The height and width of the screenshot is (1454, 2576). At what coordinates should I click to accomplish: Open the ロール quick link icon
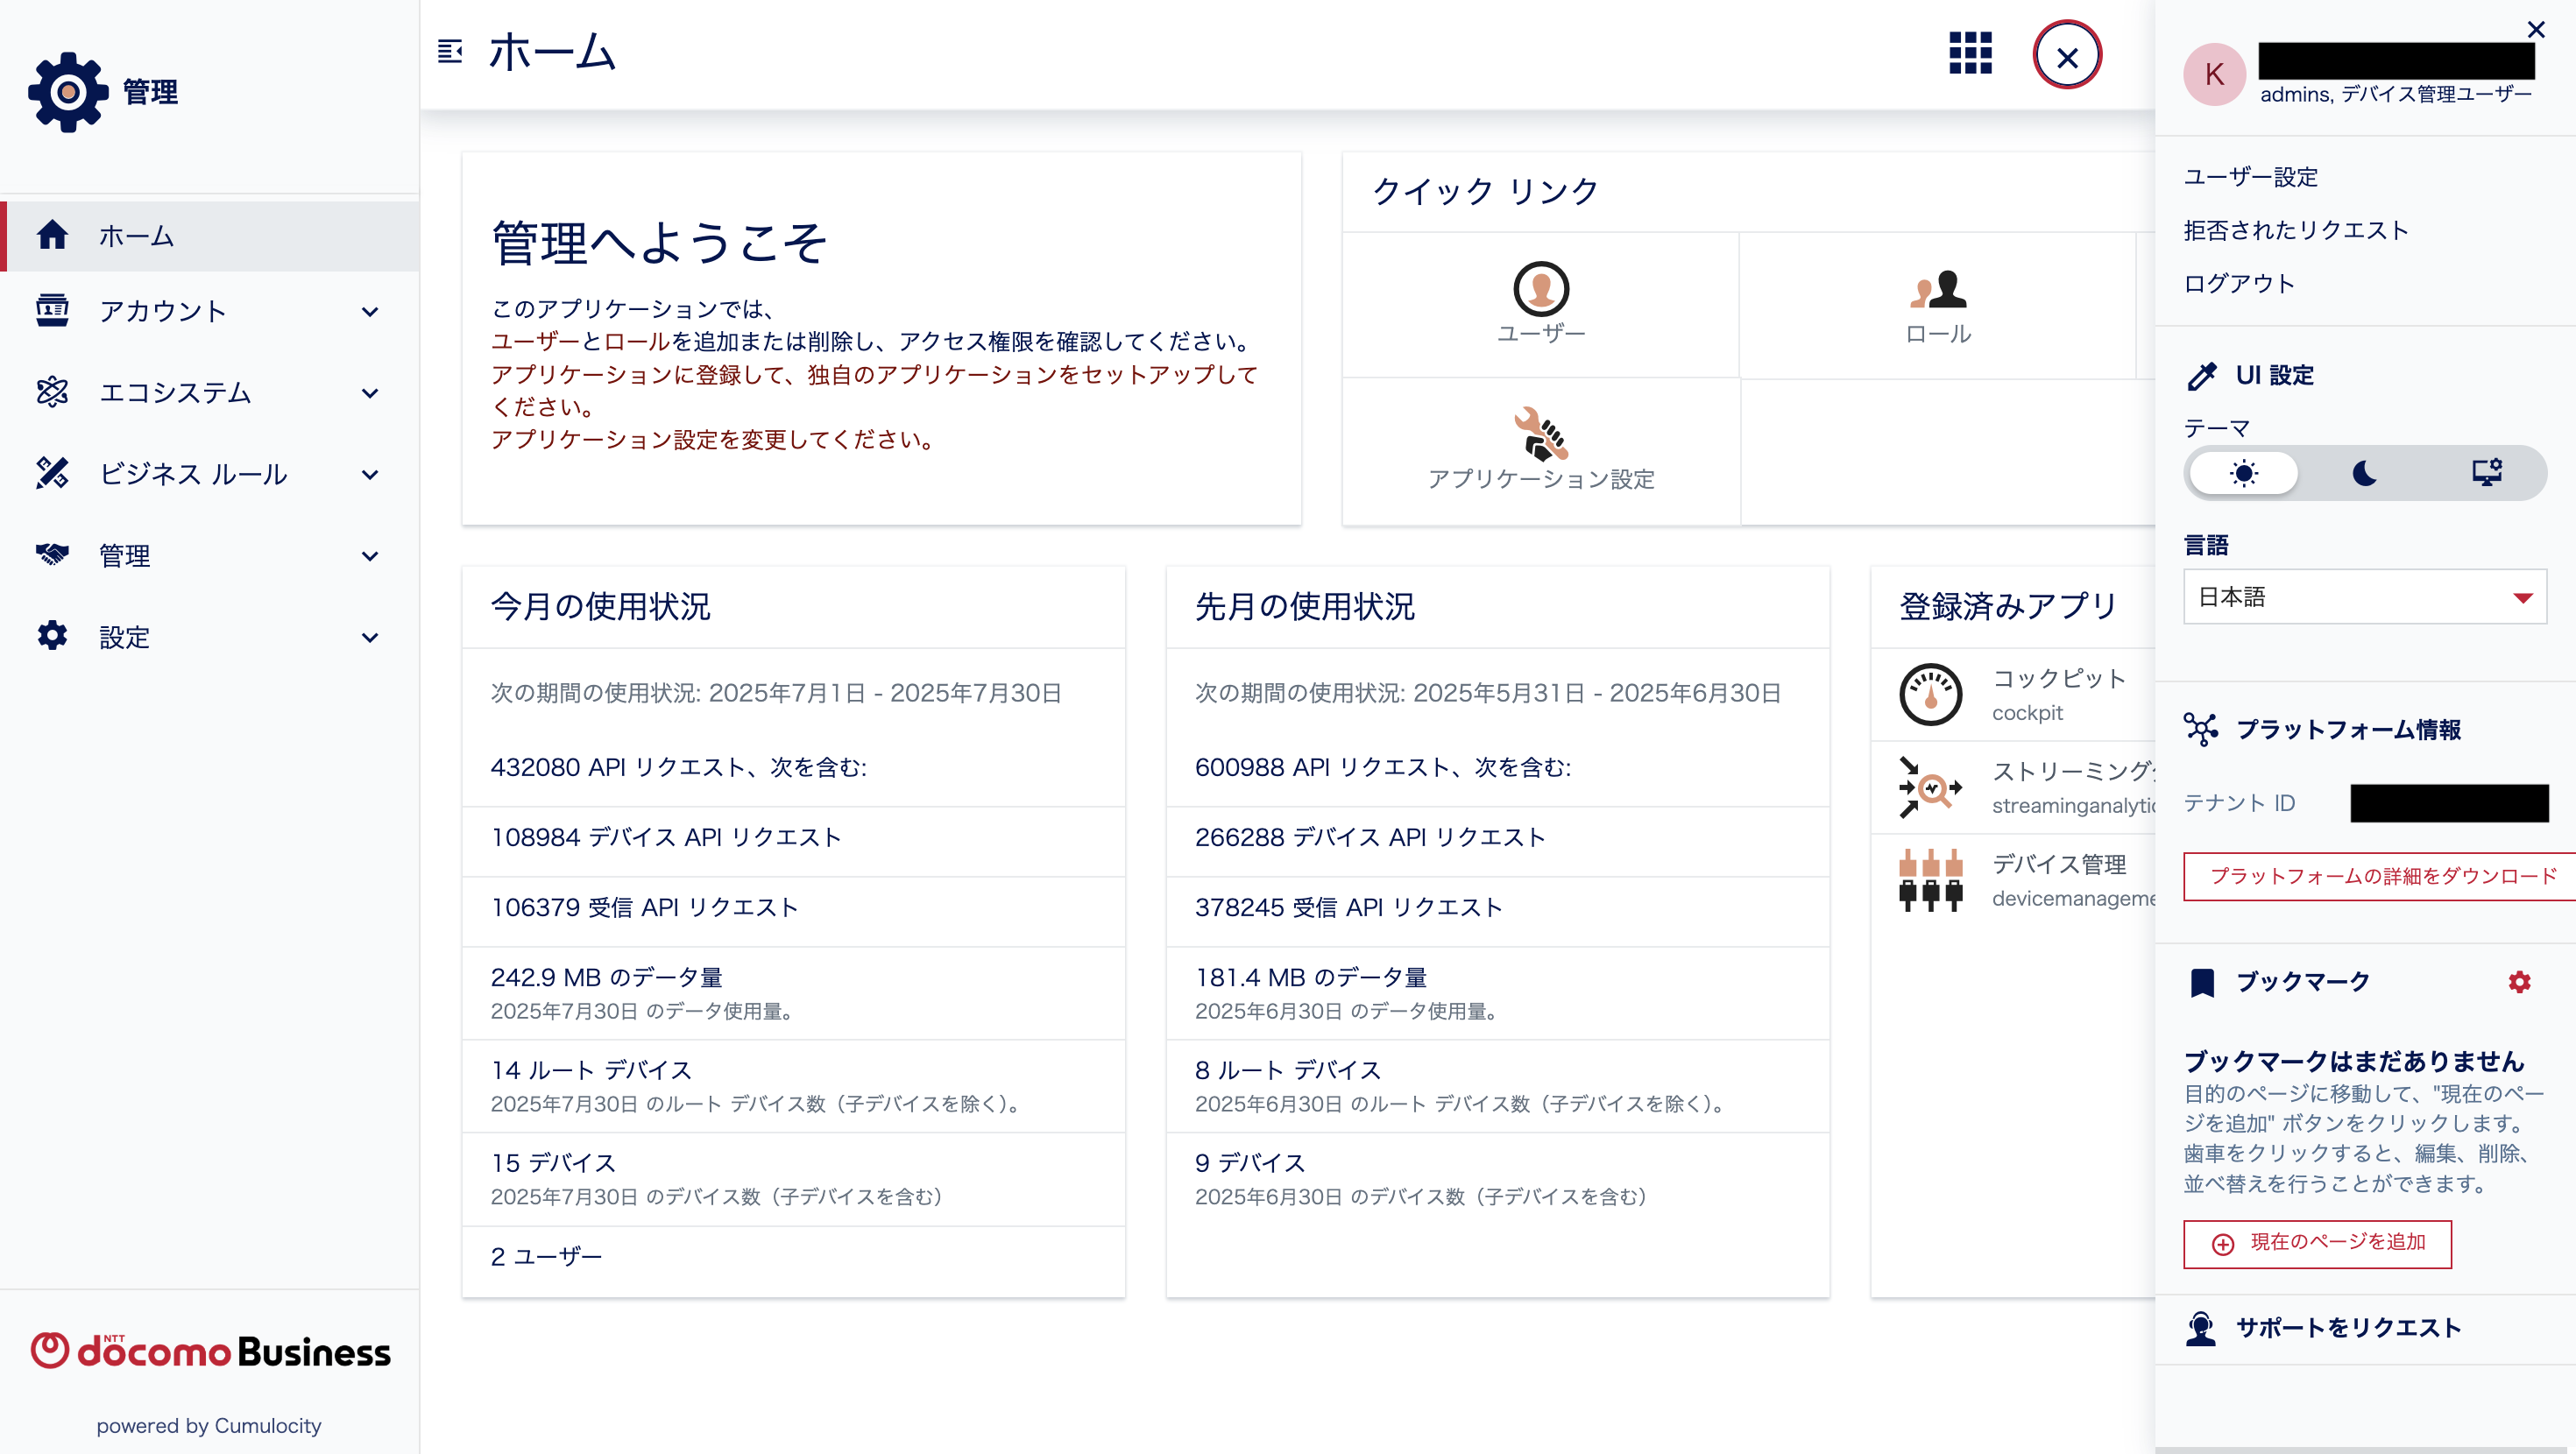coord(1938,289)
